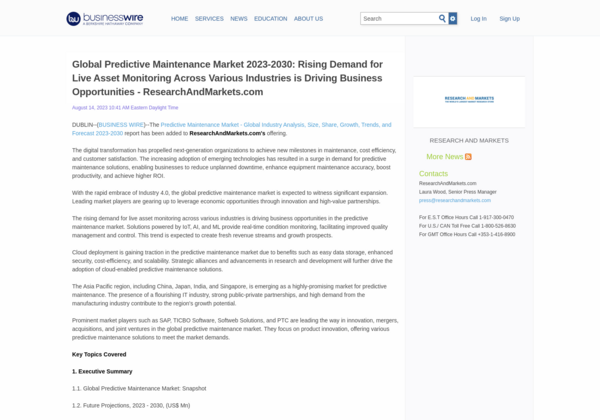The image size is (600, 420).
Task: Click the bold ResearchAndMarkets.com's text
Action: (227, 133)
